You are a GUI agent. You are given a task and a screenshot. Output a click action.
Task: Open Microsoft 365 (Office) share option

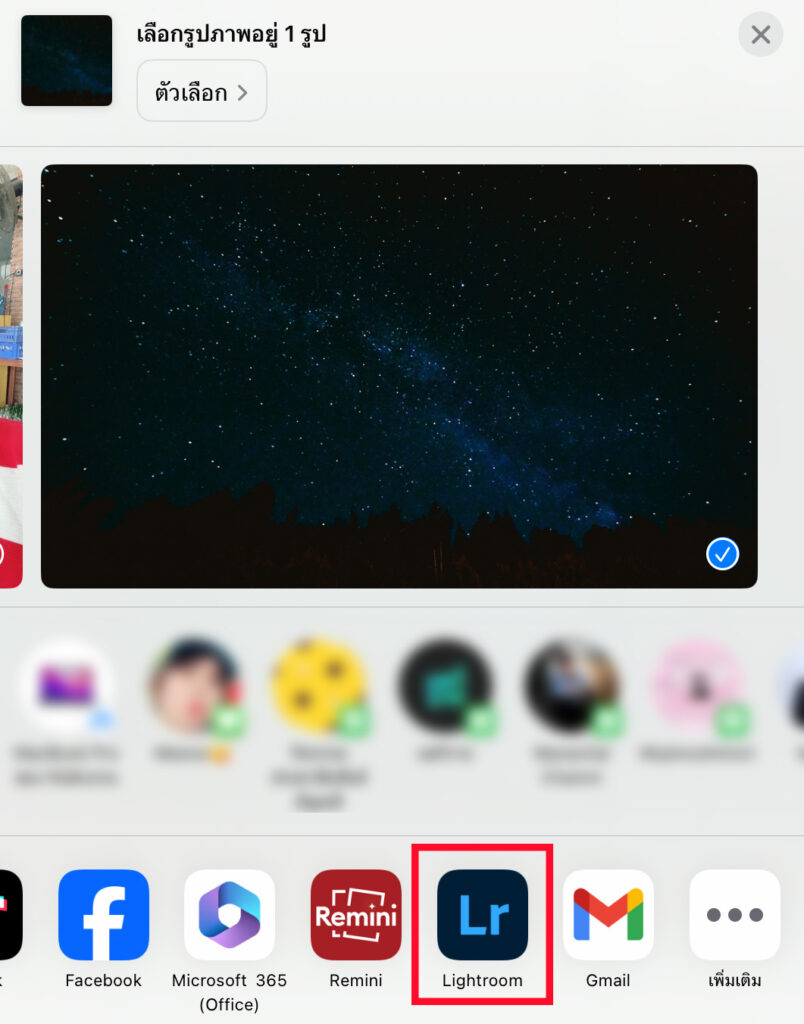[x=229, y=915]
